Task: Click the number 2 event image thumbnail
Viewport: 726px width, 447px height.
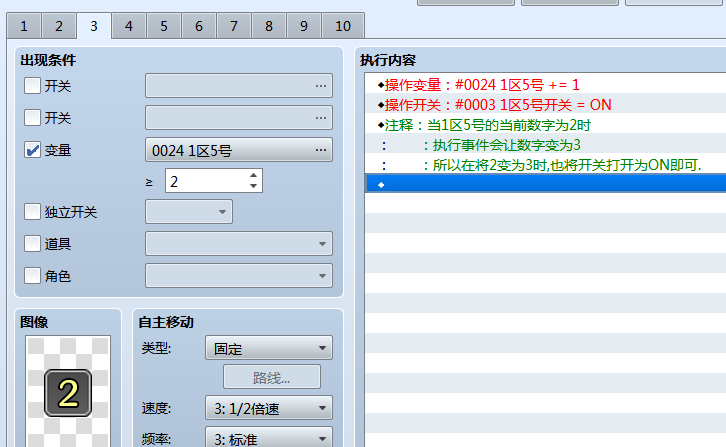Action: pos(68,392)
